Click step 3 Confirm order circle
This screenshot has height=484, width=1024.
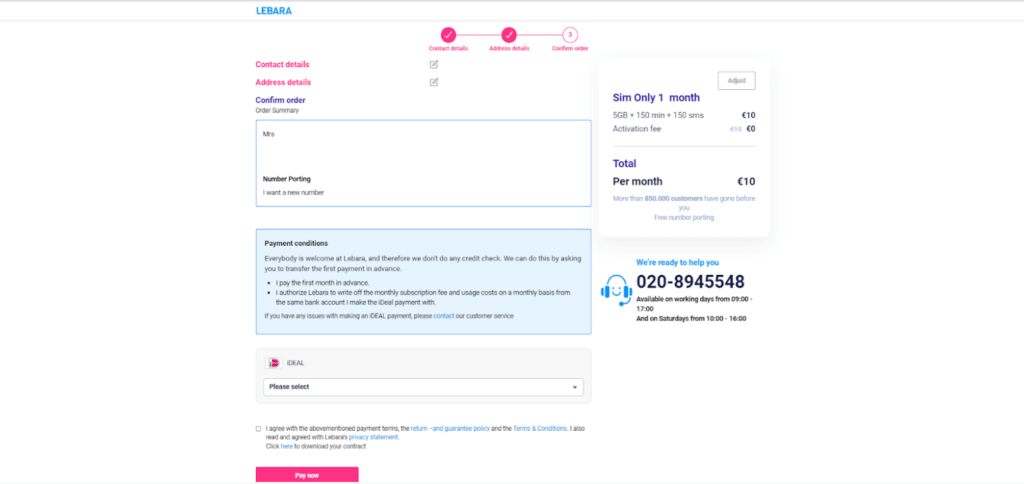coord(569,35)
